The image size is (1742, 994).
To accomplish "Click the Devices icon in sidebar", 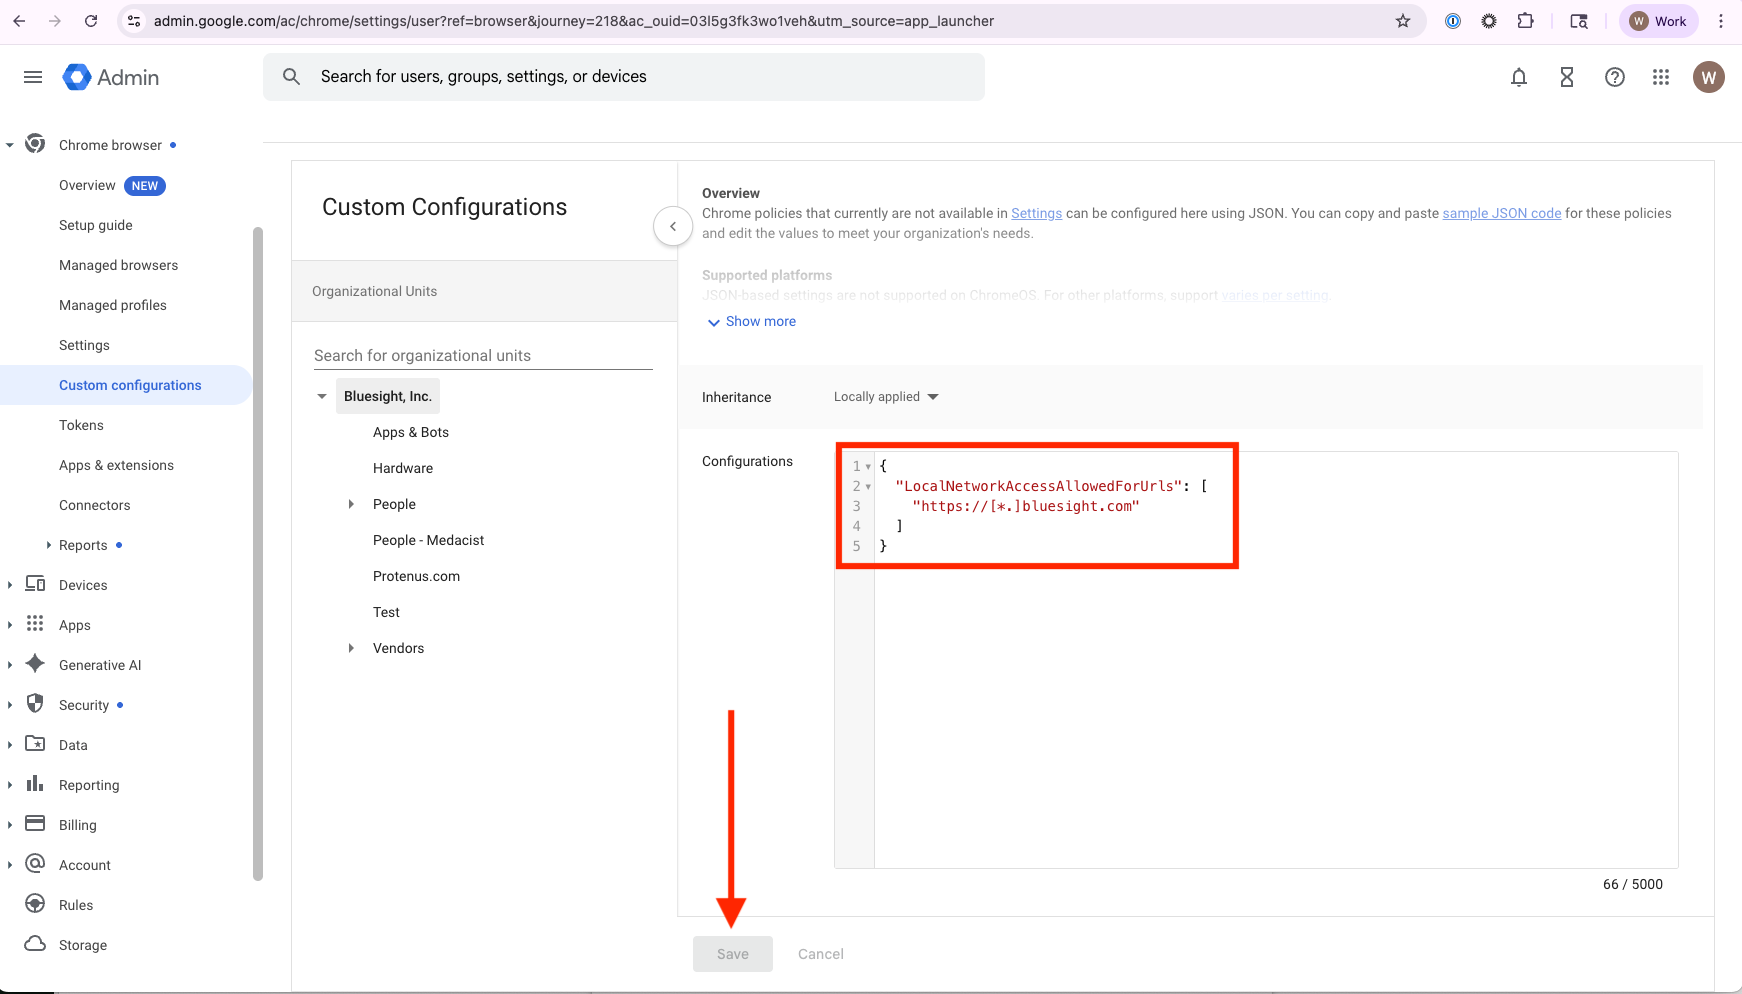I will 35,584.
